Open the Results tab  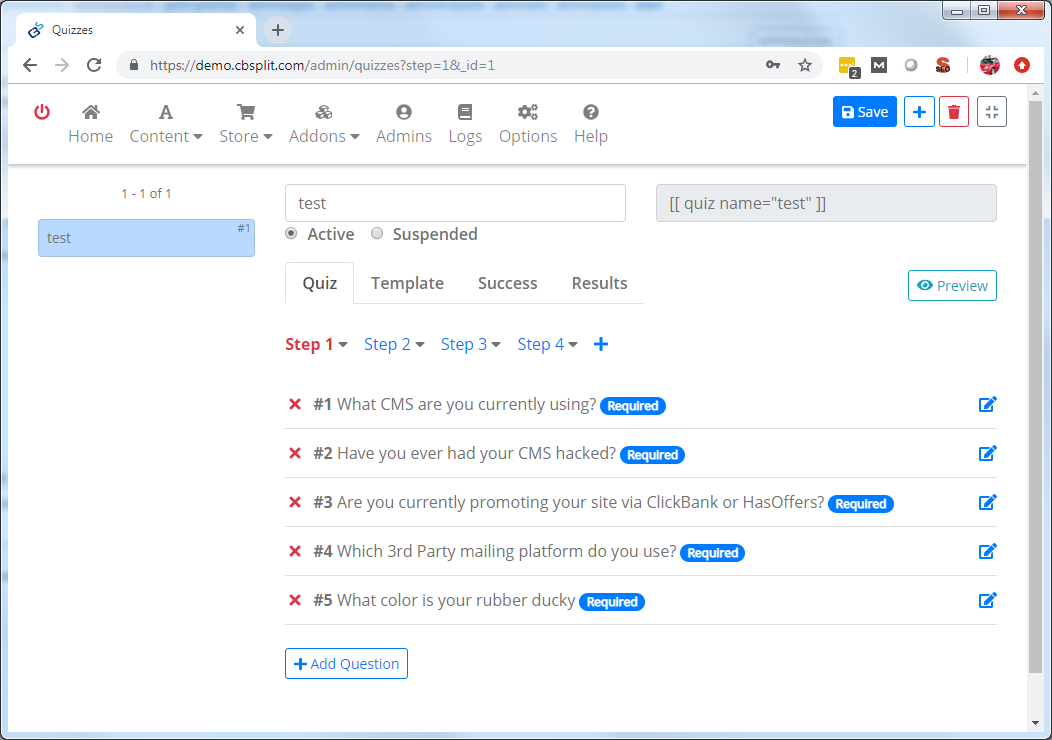pyautogui.click(x=599, y=283)
